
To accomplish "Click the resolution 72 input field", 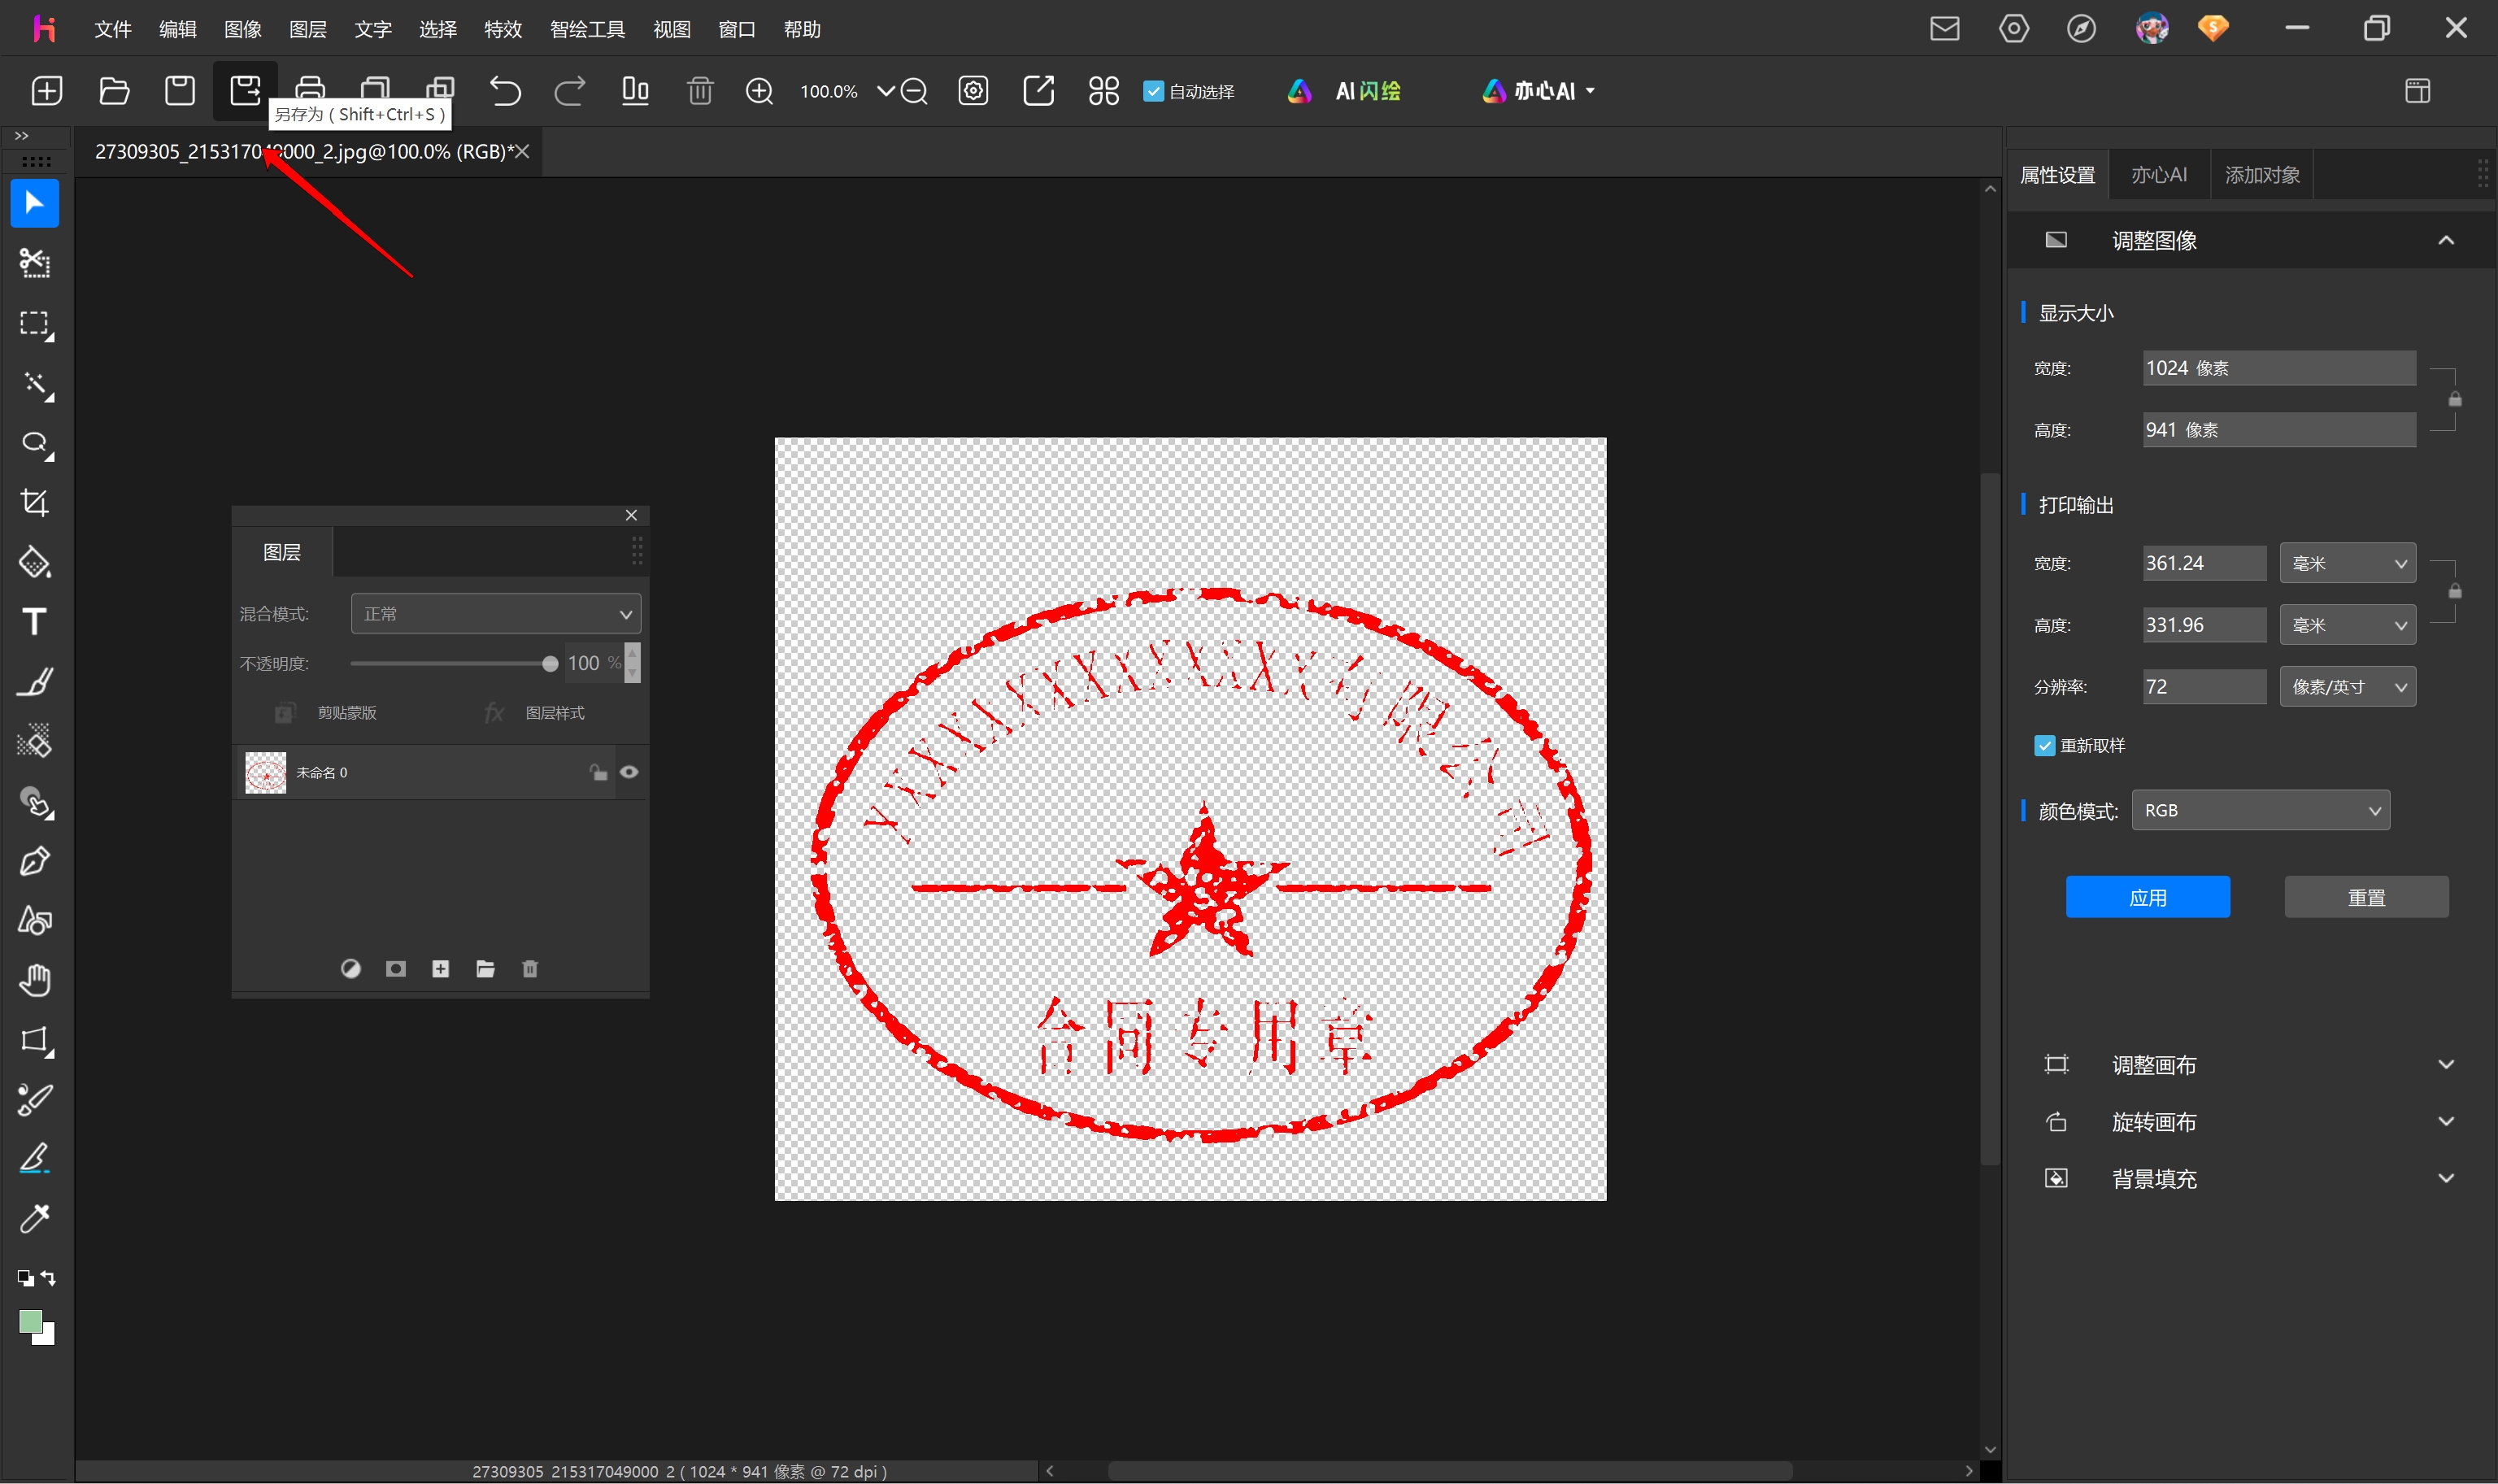I will (2204, 687).
